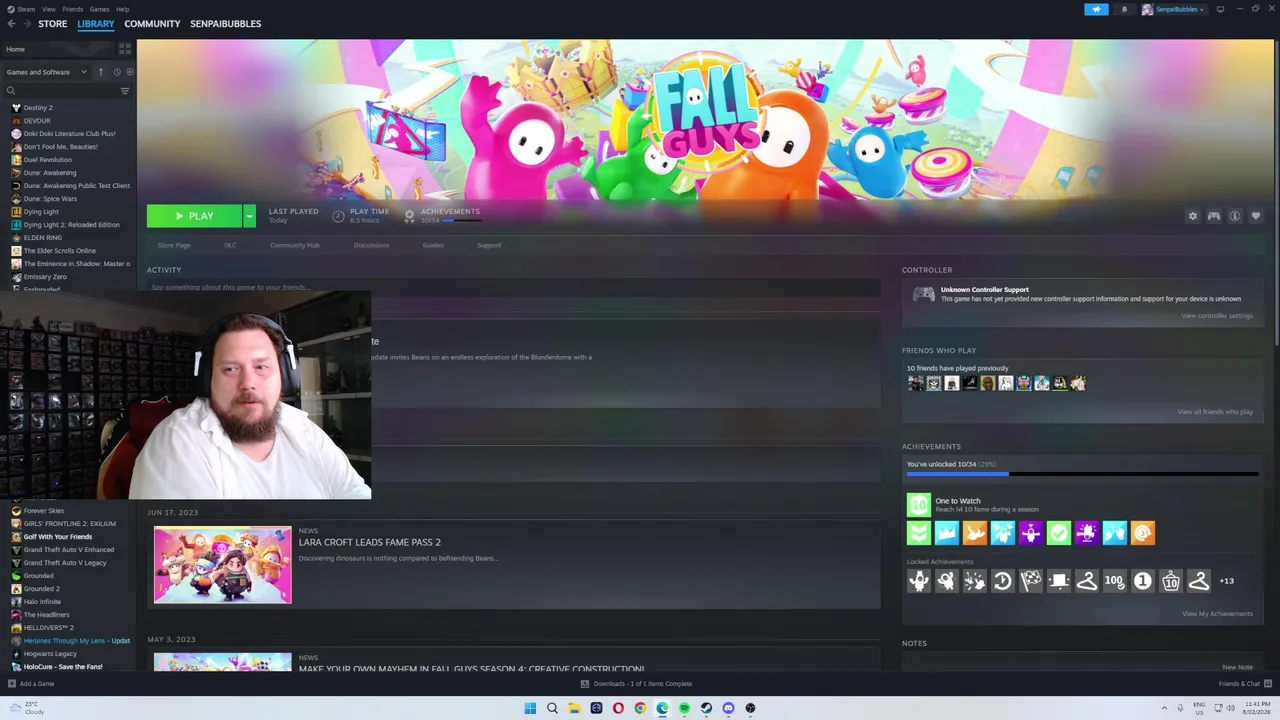Show the +13 more locked achievements
Viewport: 1280px width, 720px height.
click(1226, 581)
